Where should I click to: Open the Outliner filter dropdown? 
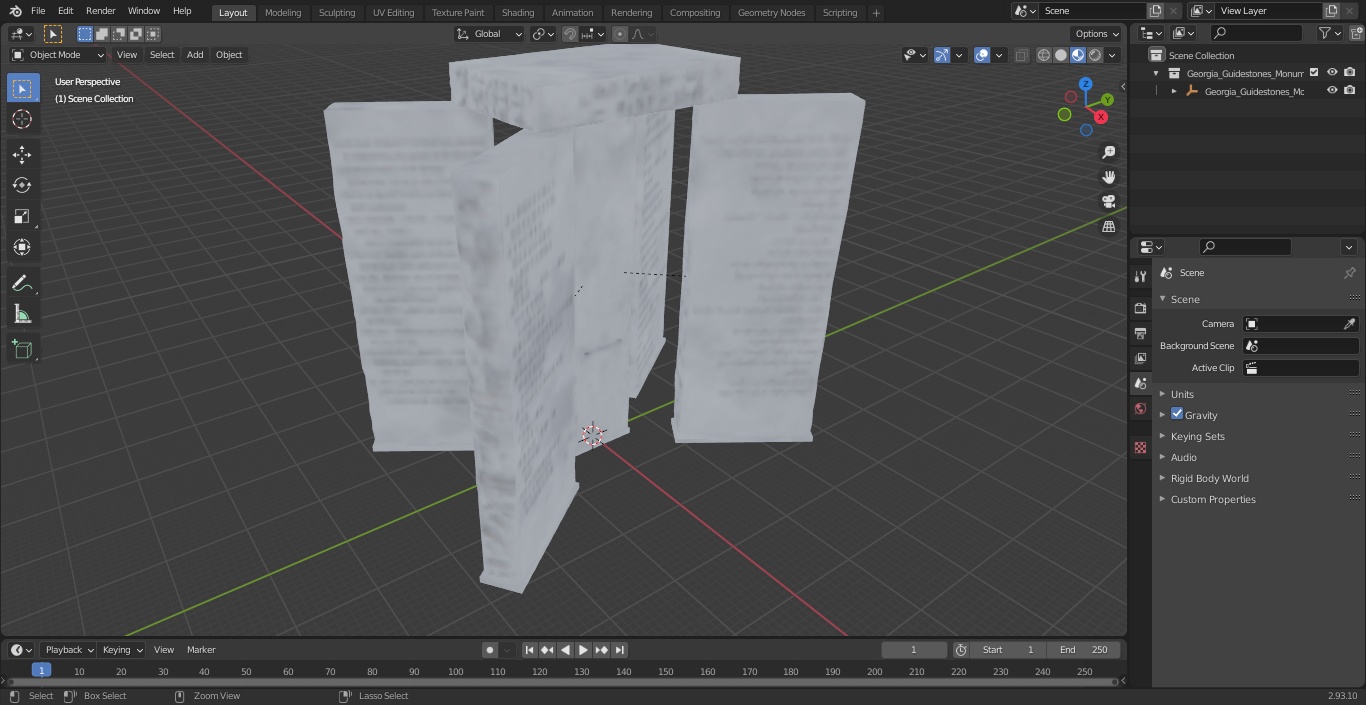point(1329,33)
